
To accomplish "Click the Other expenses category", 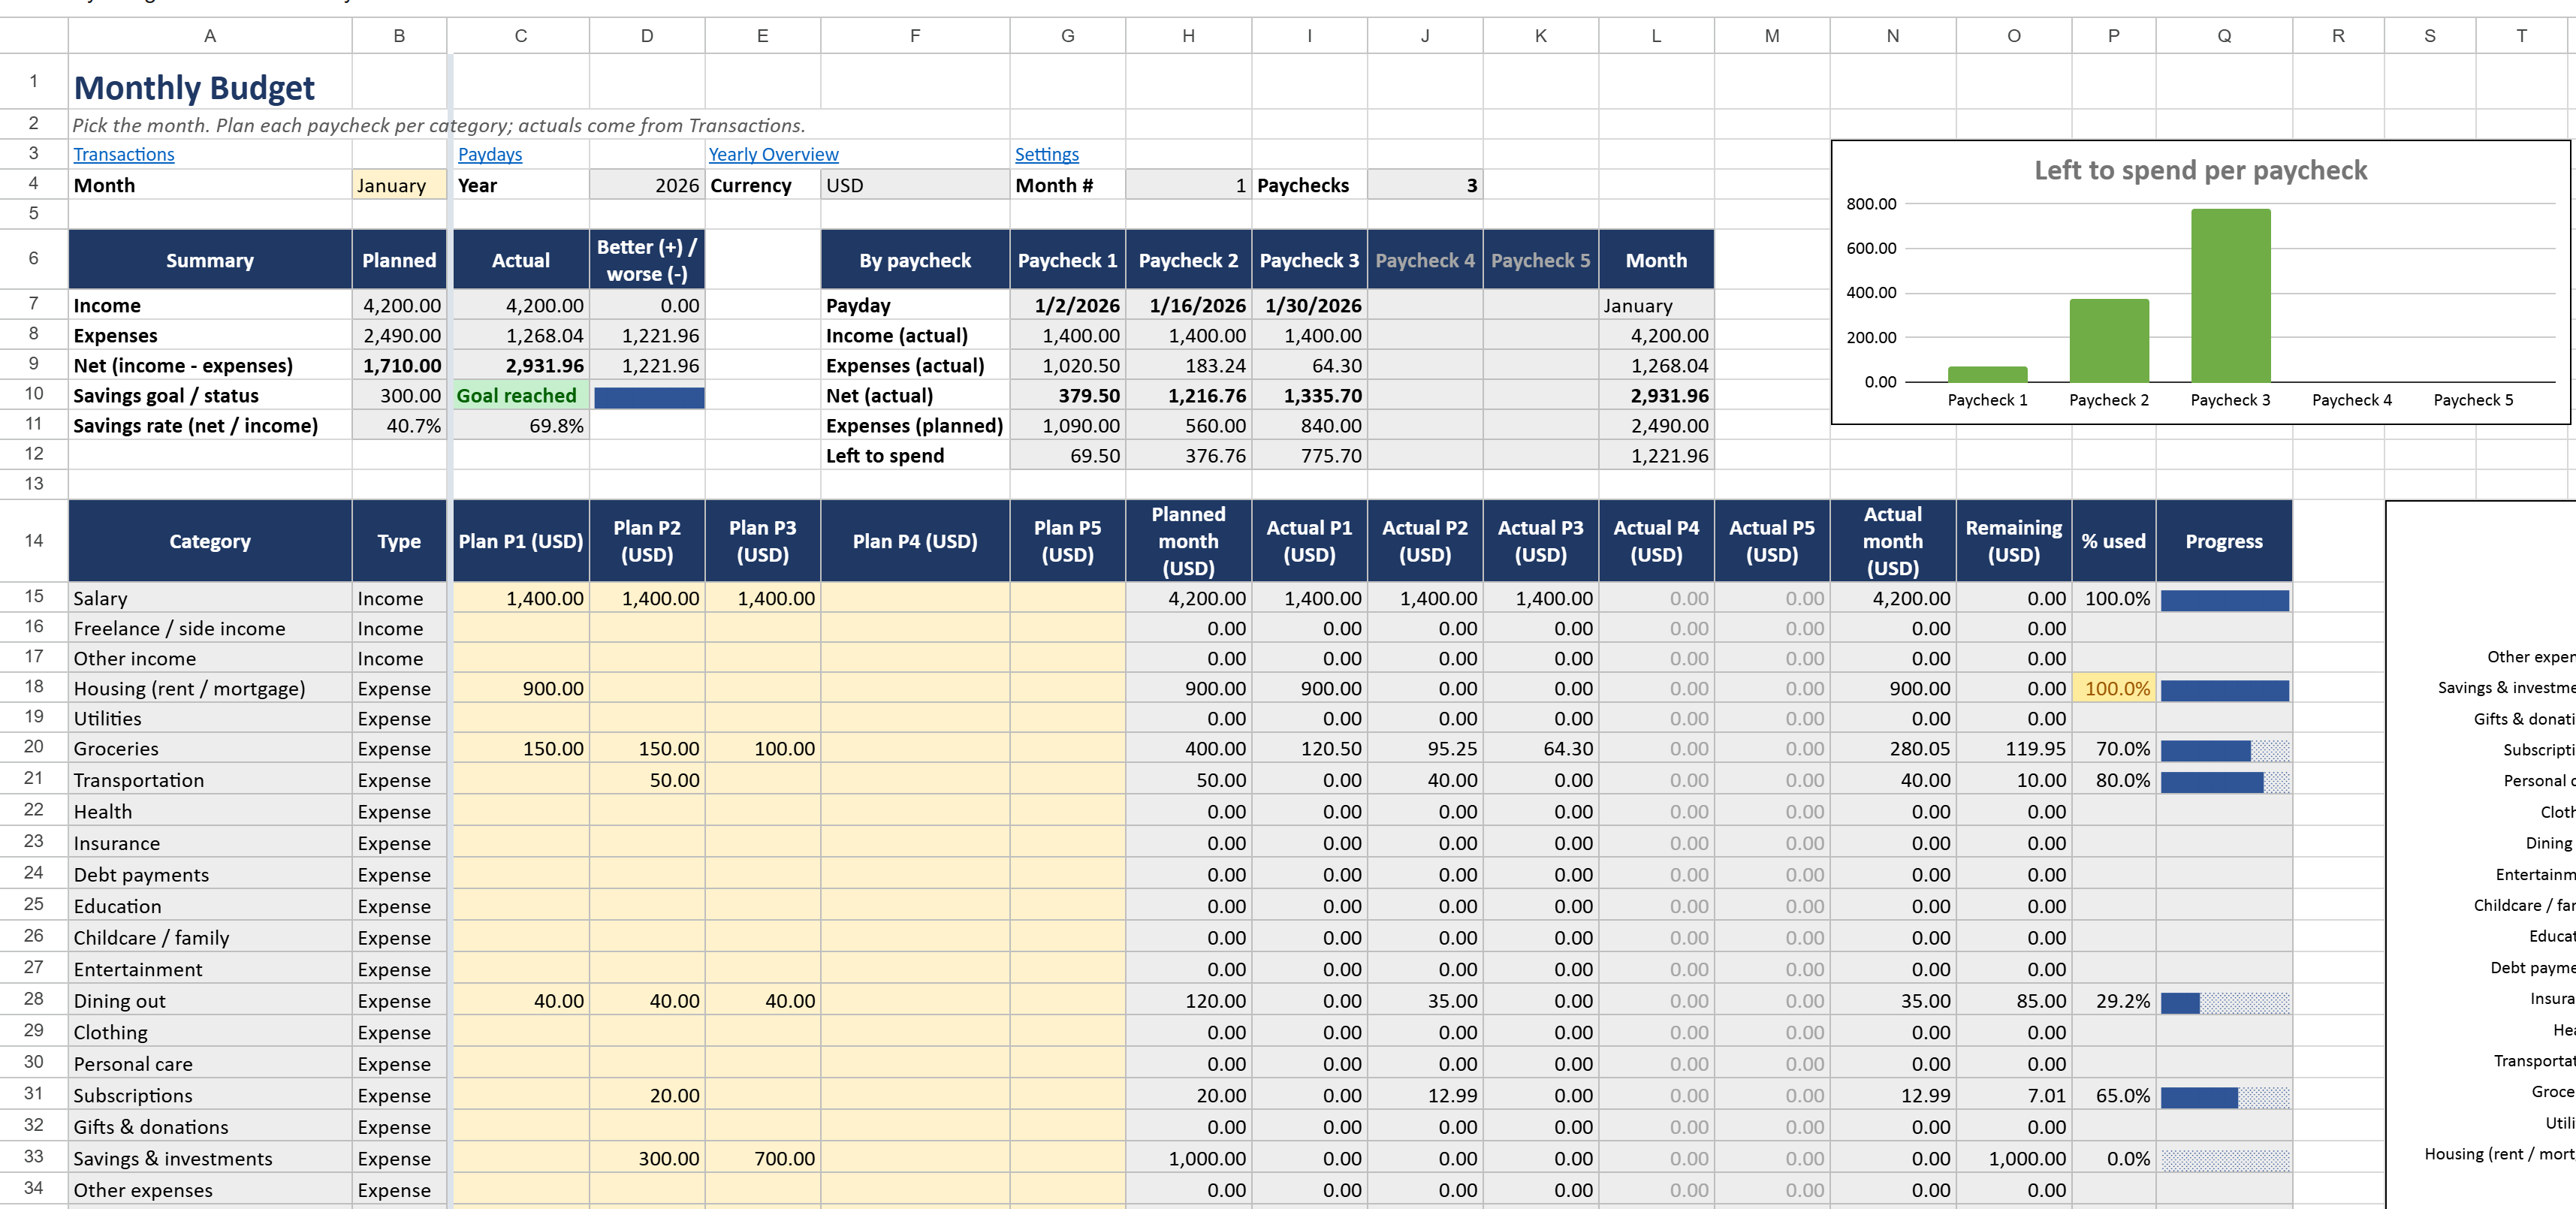I will [x=210, y=1190].
